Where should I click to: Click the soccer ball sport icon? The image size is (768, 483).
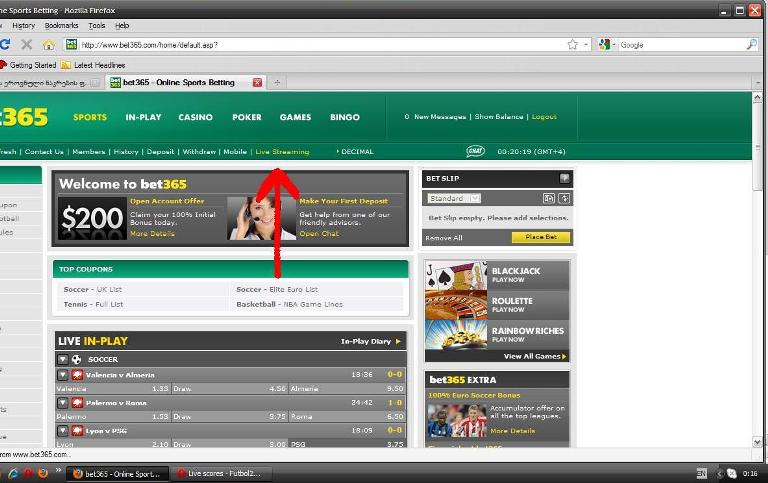coord(76,360)
